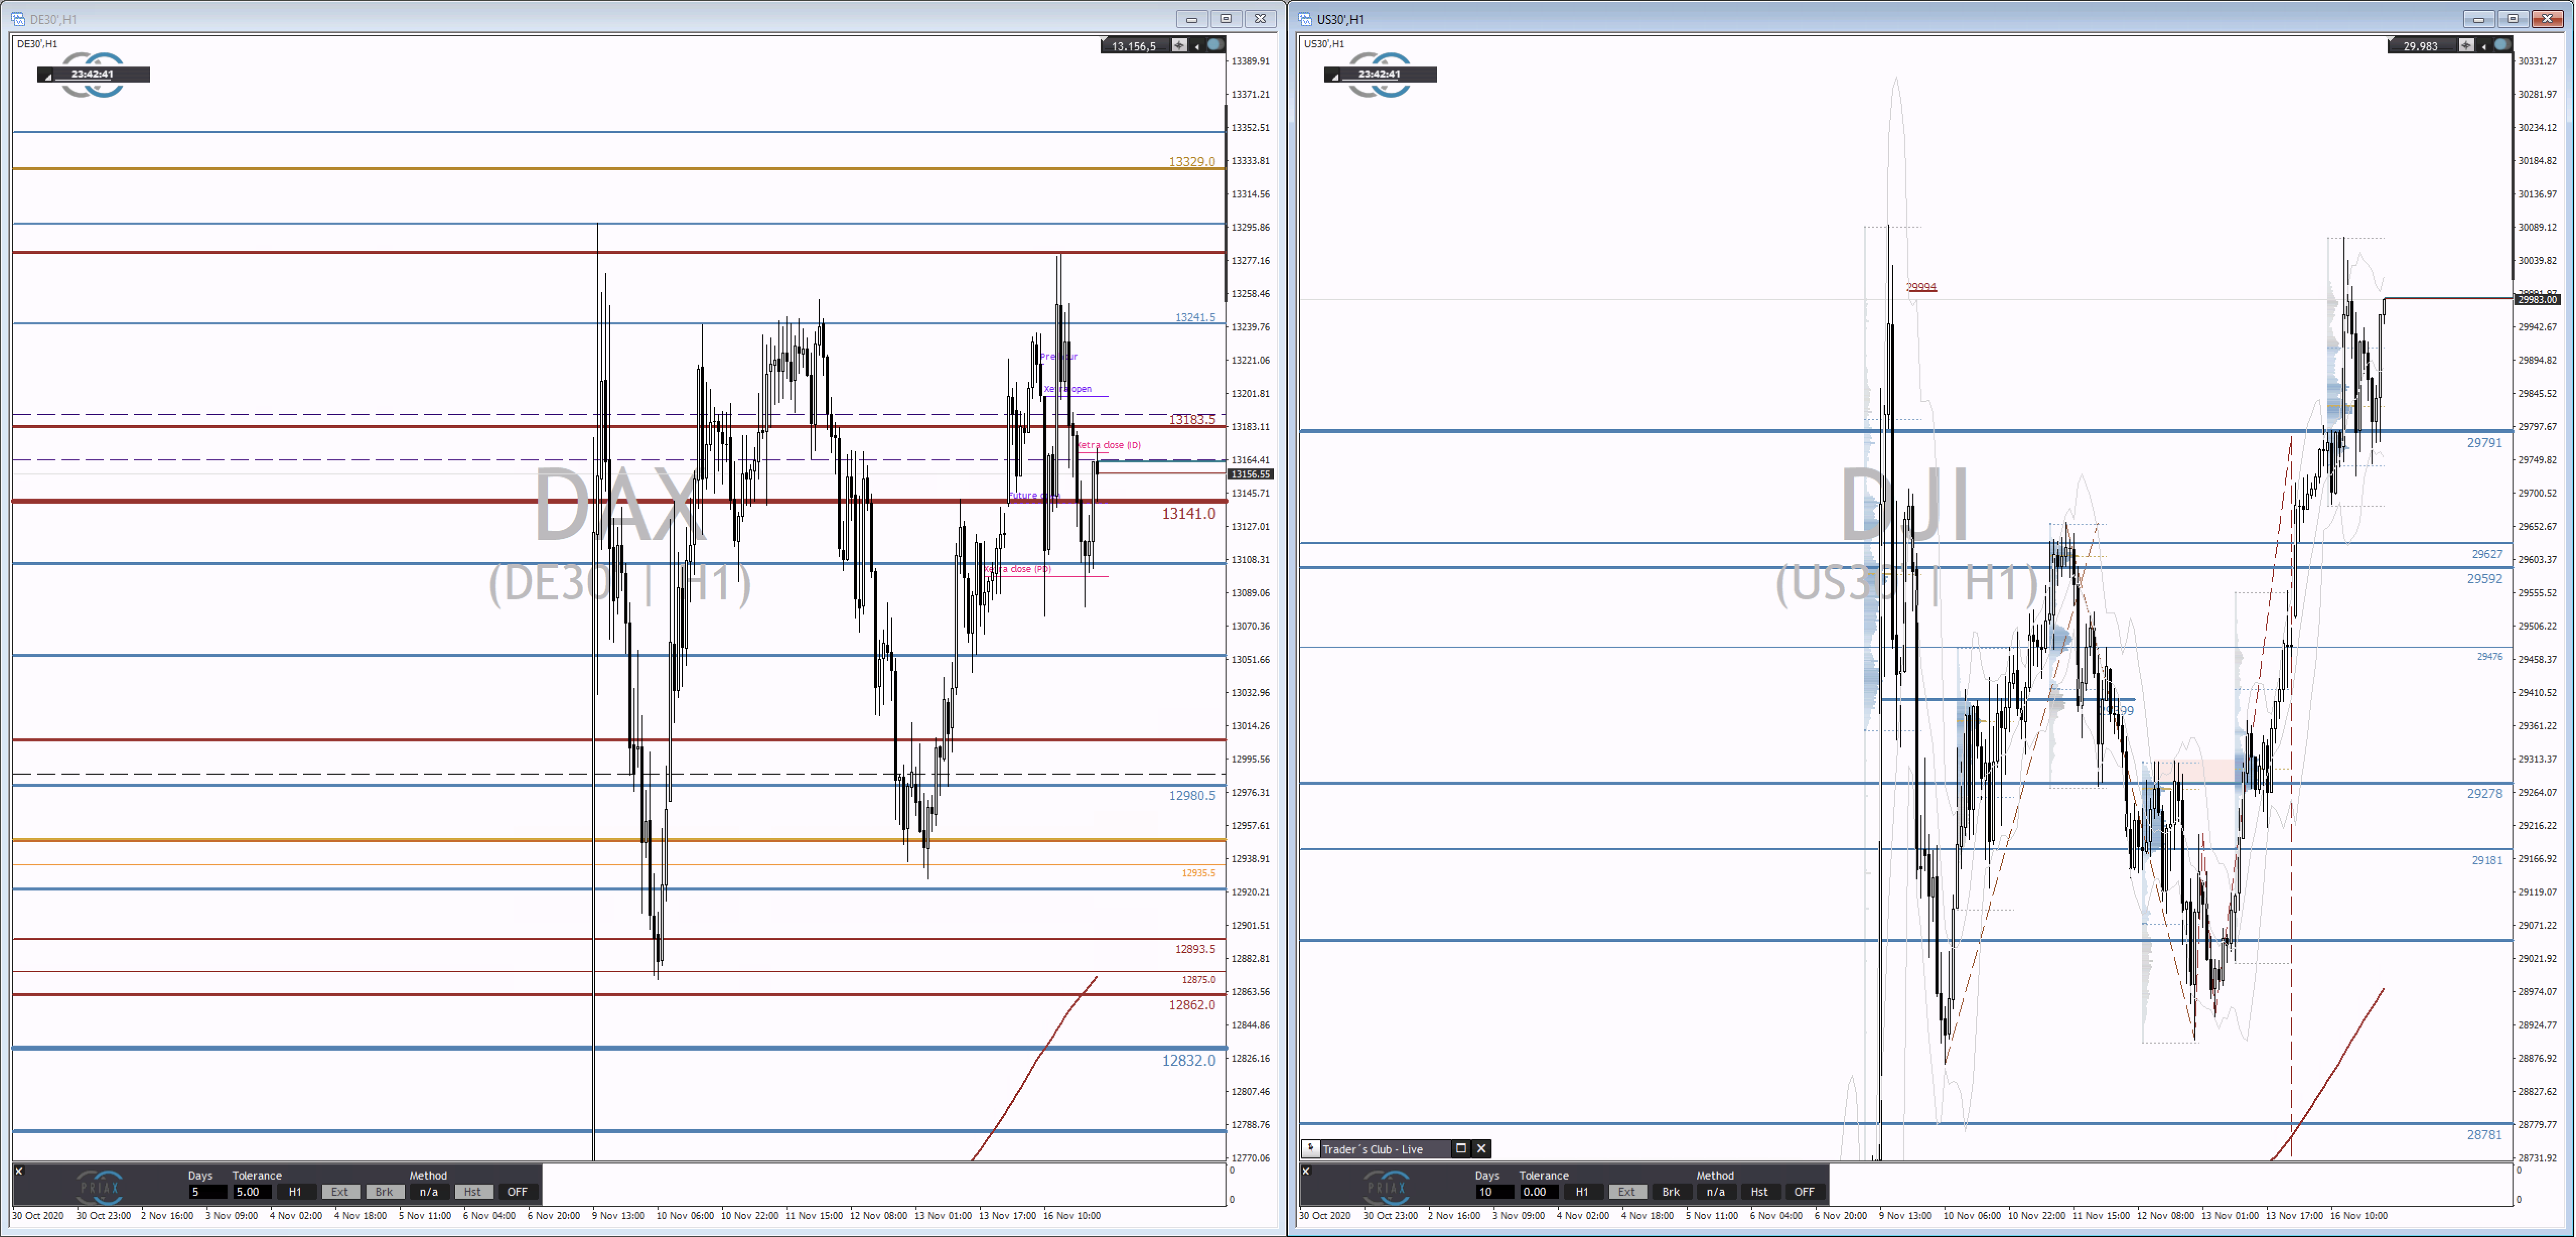Close the PRIAX panel in DE30 window
The image size is (2576, 1237).
tap(19, 1171)
